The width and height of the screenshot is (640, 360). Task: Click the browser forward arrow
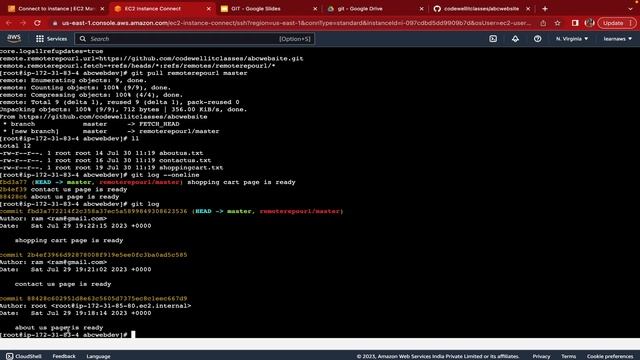(x=23, y=23)
